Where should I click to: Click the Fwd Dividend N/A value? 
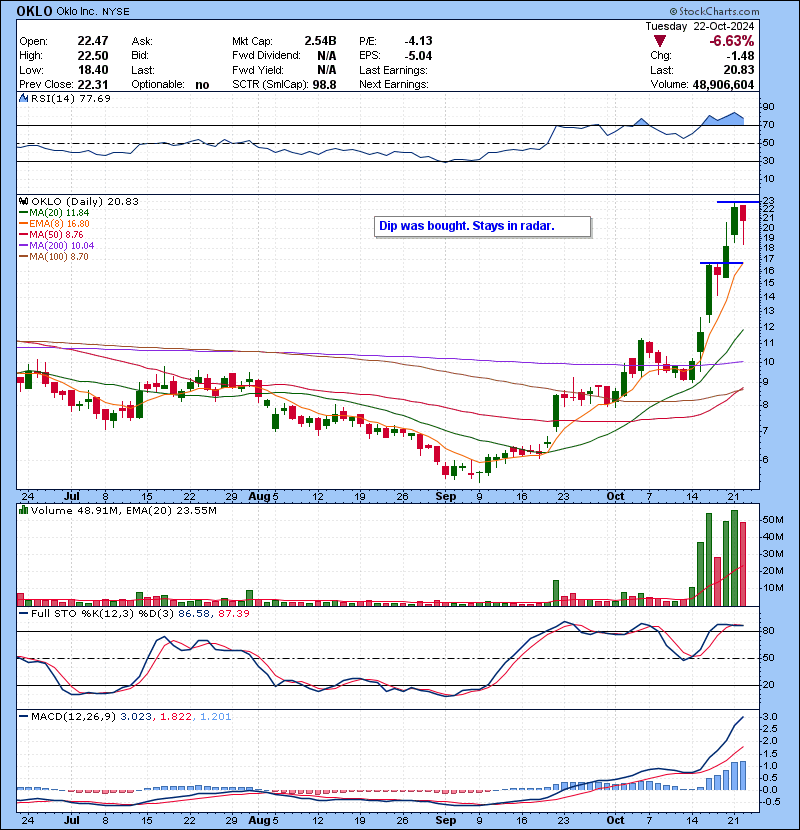[x=327, y=56]
